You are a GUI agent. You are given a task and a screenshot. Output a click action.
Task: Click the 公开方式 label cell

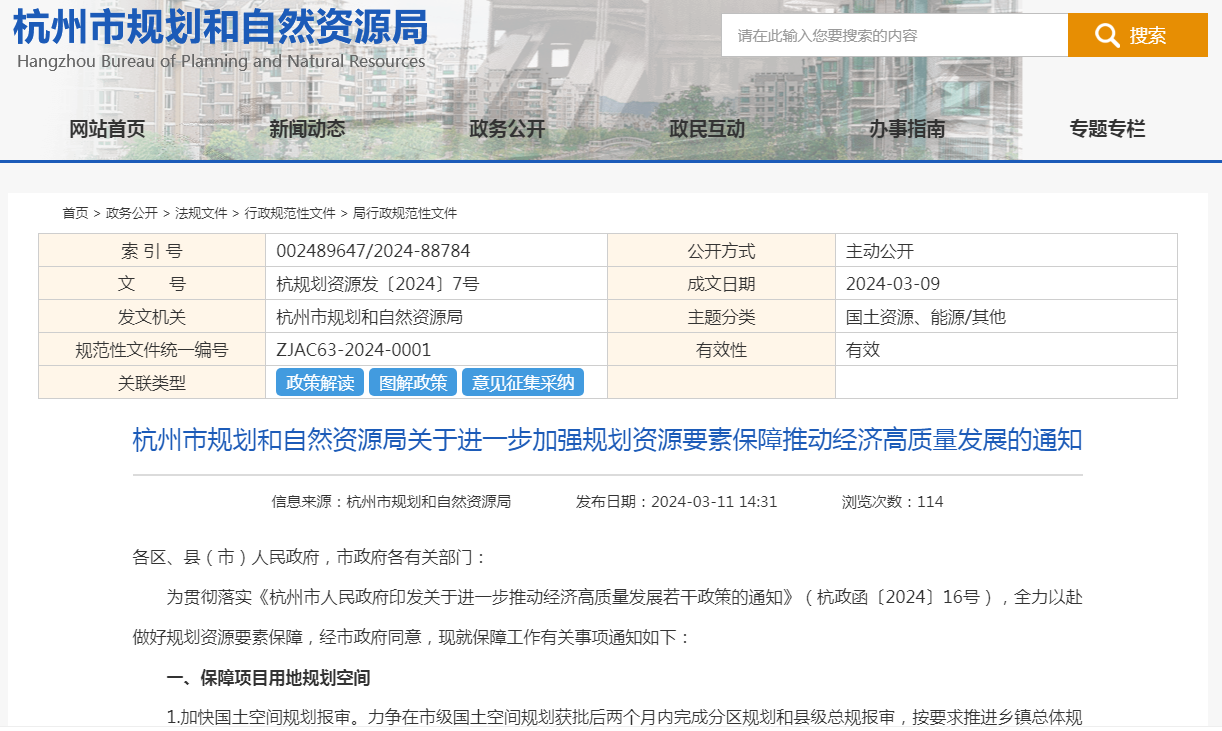tap(722, 251)
